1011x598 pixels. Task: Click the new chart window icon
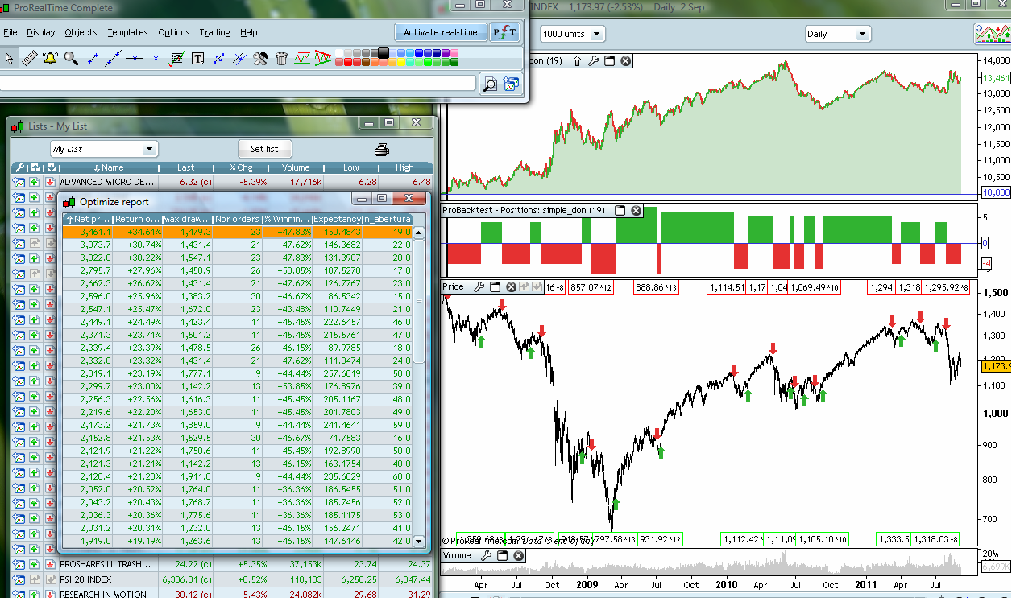[511, 84]
